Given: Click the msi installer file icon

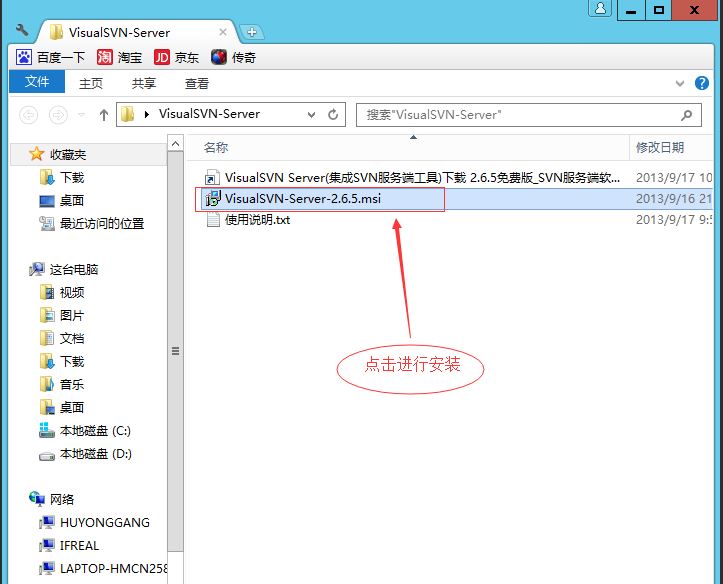Looking at the screenshot, I should [213, 199].
